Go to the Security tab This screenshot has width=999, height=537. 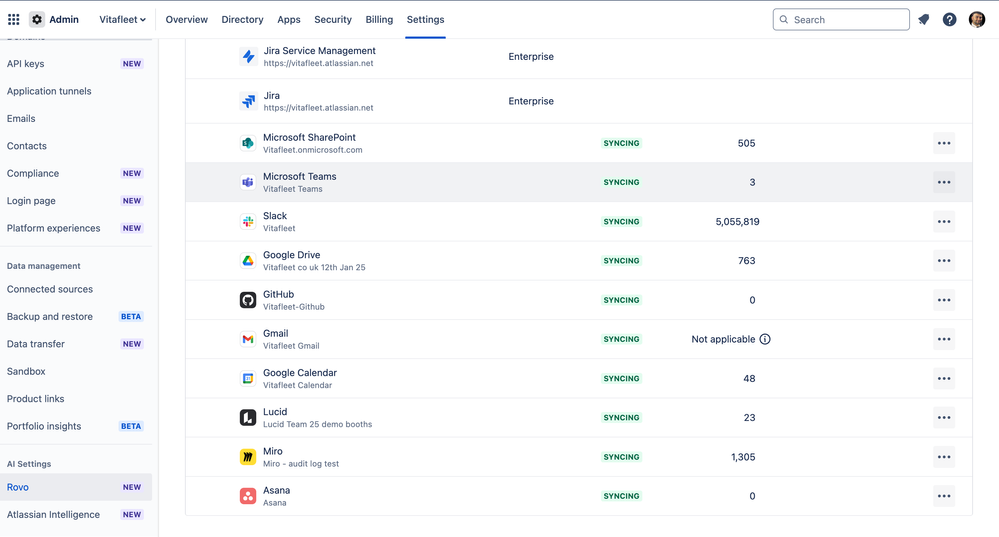point(333,20)
